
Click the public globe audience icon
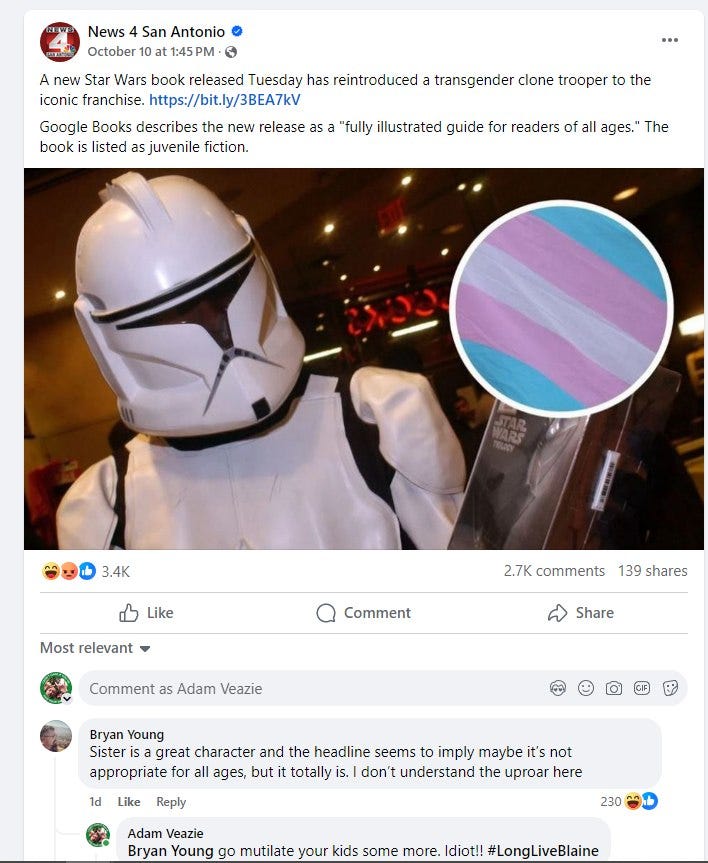[231, 52]
